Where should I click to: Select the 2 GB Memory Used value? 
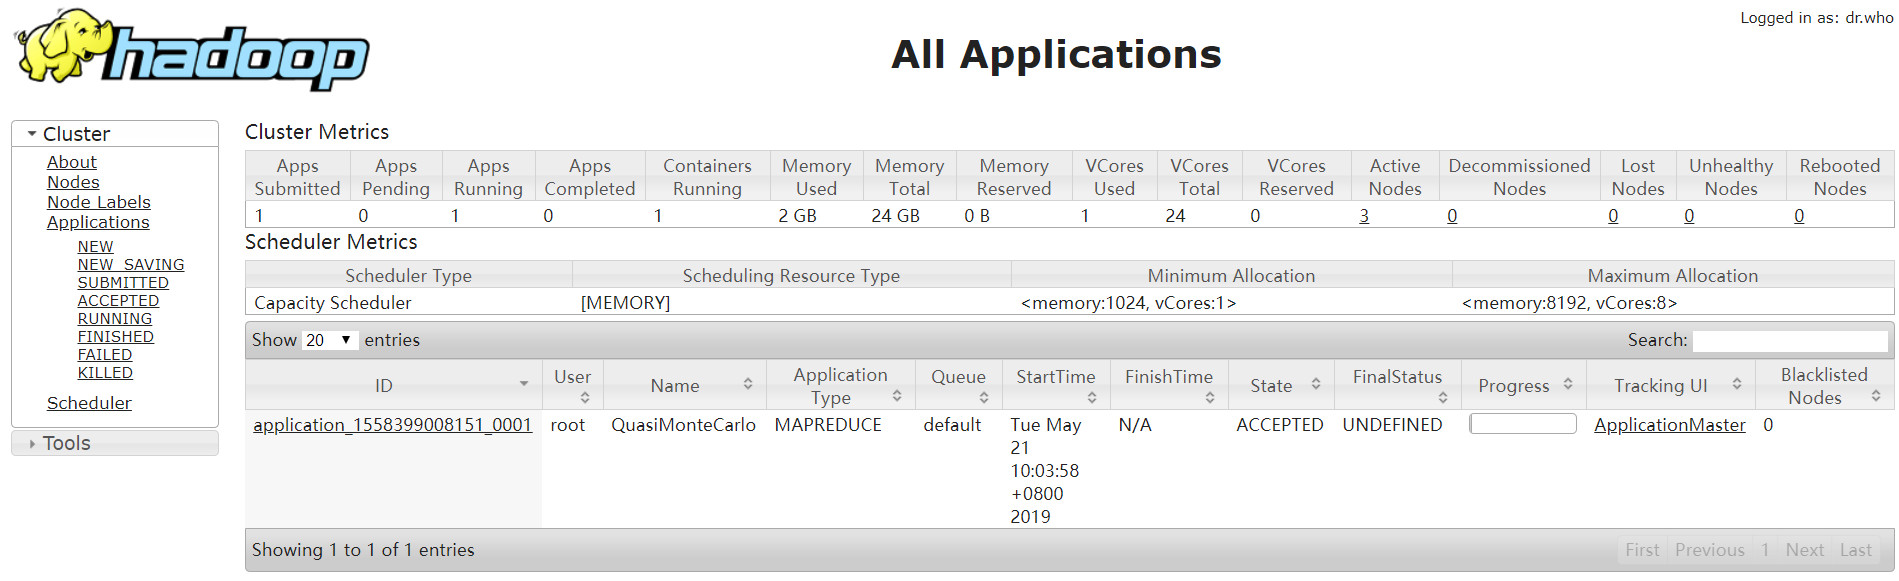[797, 216]
